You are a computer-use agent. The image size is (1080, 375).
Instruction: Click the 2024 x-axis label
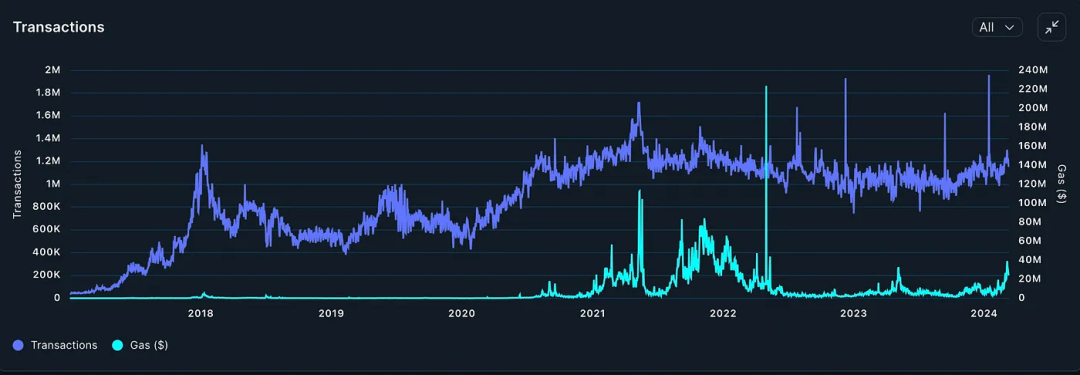pyautogui.click(x=985, y=314)
